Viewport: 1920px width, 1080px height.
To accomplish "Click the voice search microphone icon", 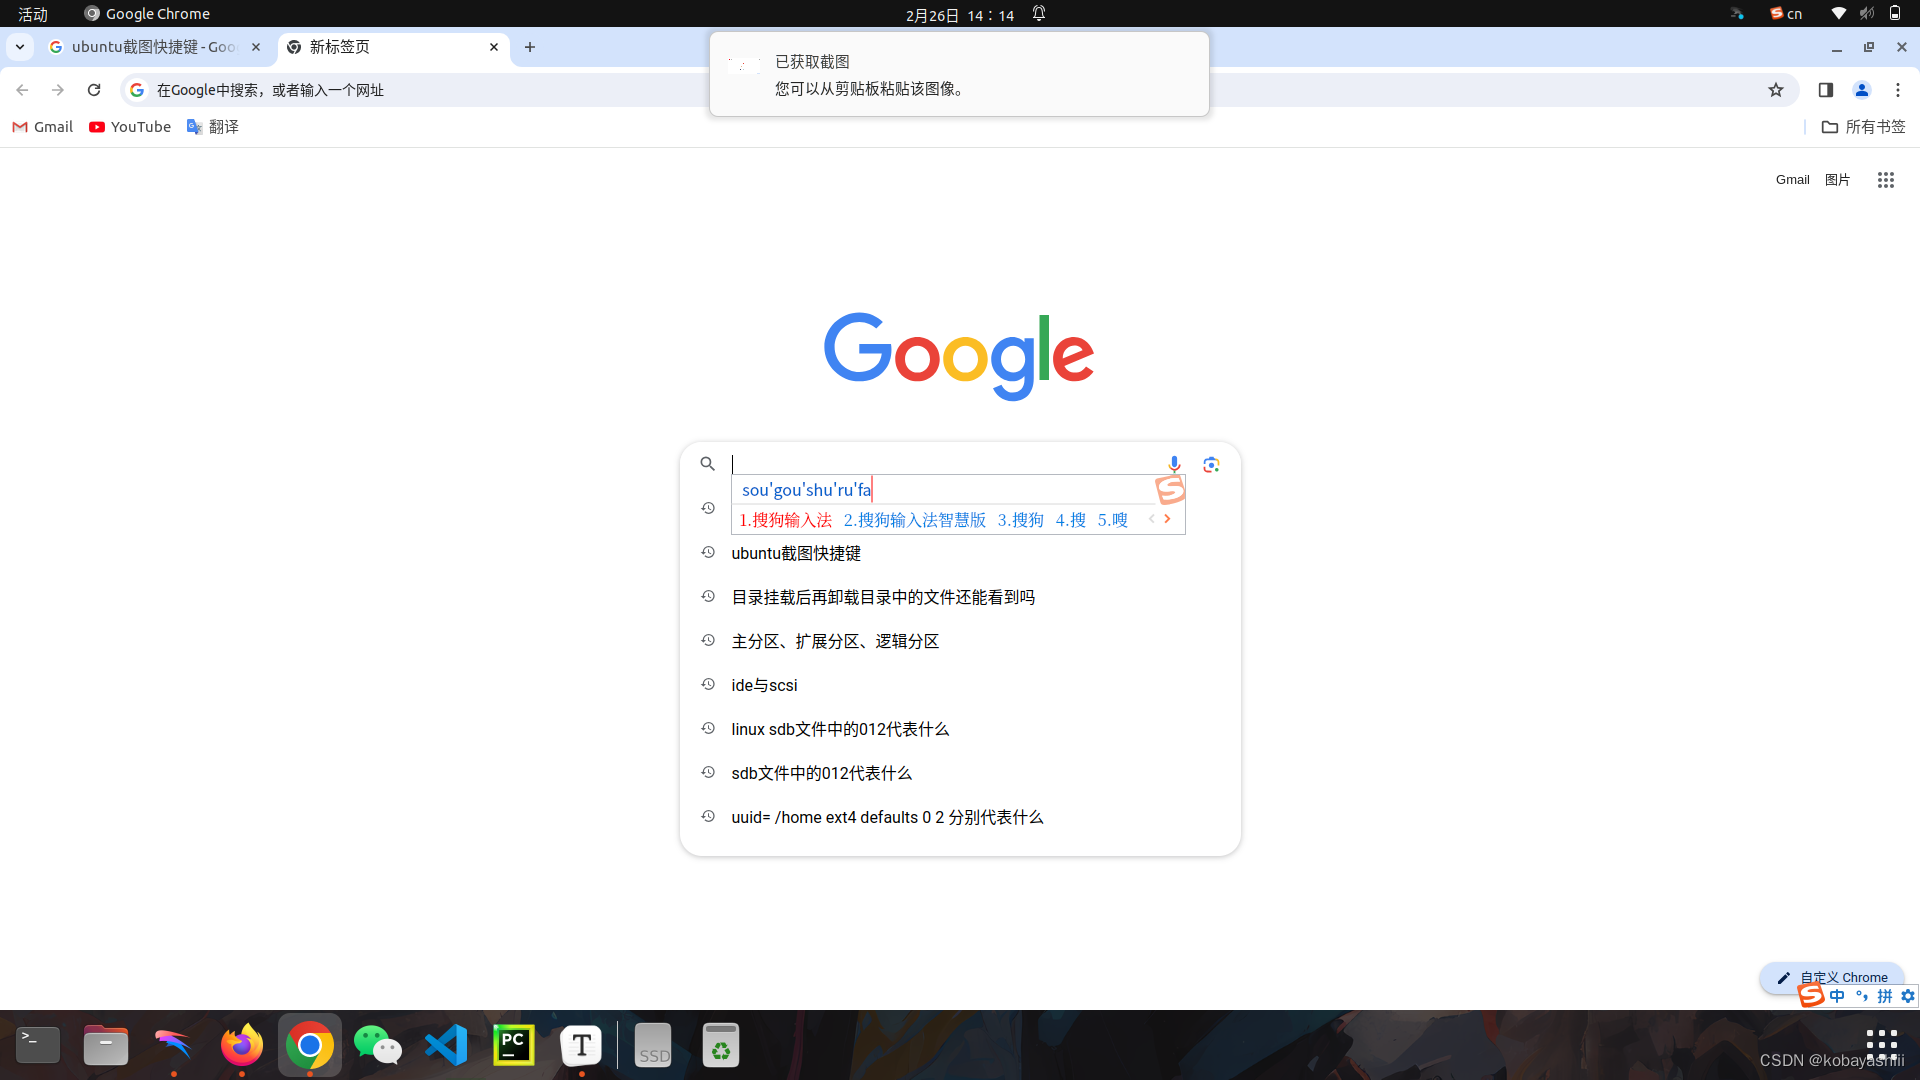I will coord(1174,464).
